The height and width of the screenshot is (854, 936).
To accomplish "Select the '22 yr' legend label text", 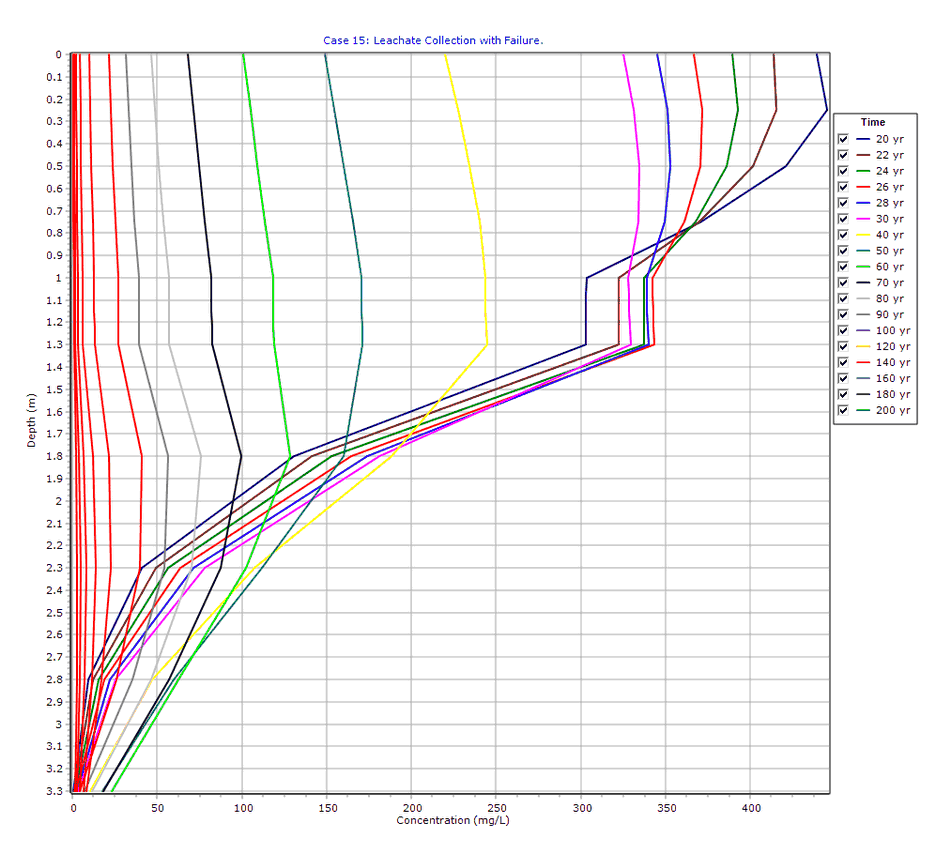I will (889, 155).
